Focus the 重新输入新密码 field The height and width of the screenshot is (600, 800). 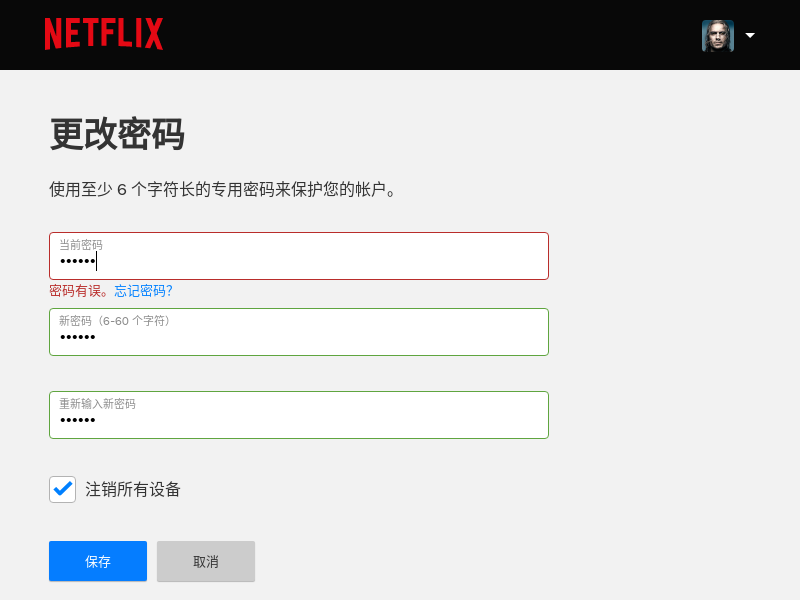(299, 415)
